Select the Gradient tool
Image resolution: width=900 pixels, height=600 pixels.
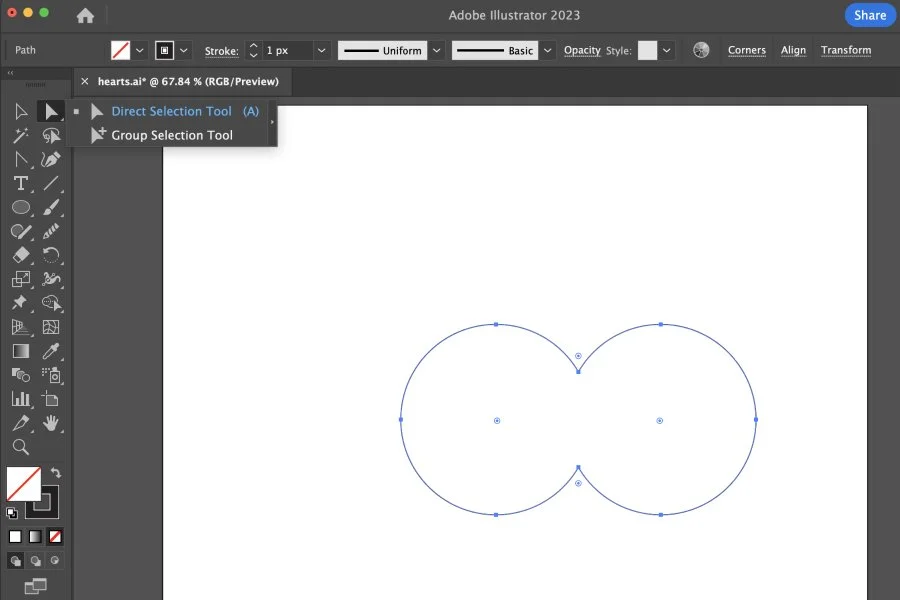coord(21,351)
